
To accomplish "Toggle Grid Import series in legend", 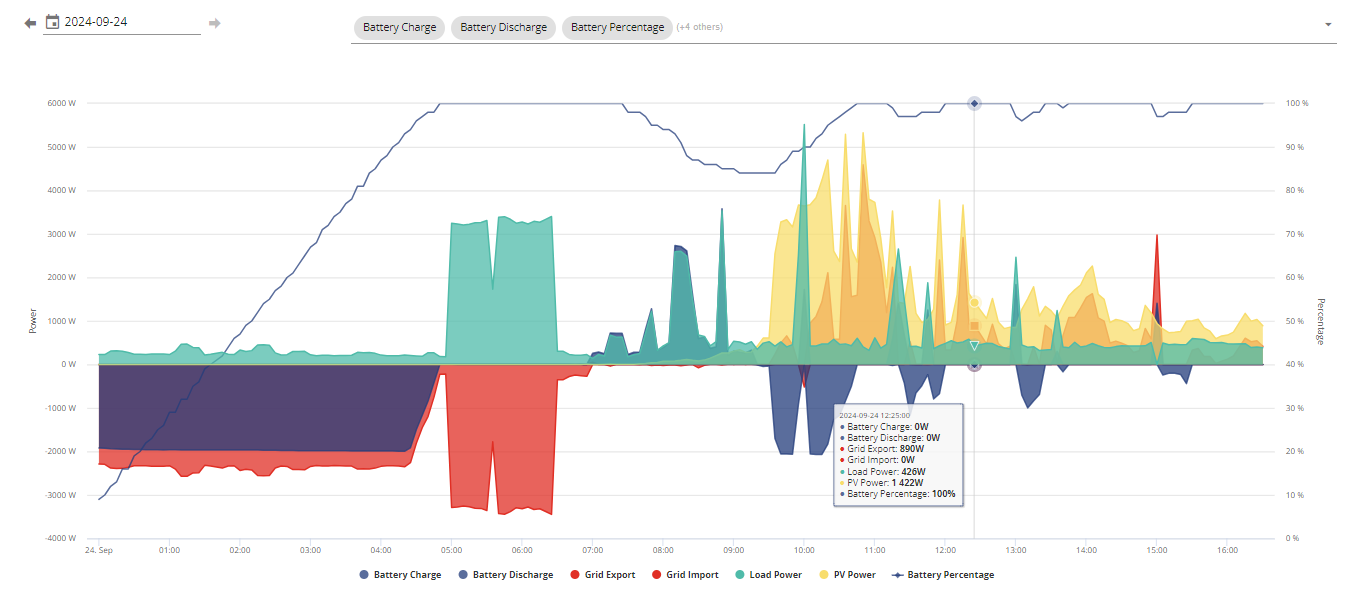I will [685, 575].
